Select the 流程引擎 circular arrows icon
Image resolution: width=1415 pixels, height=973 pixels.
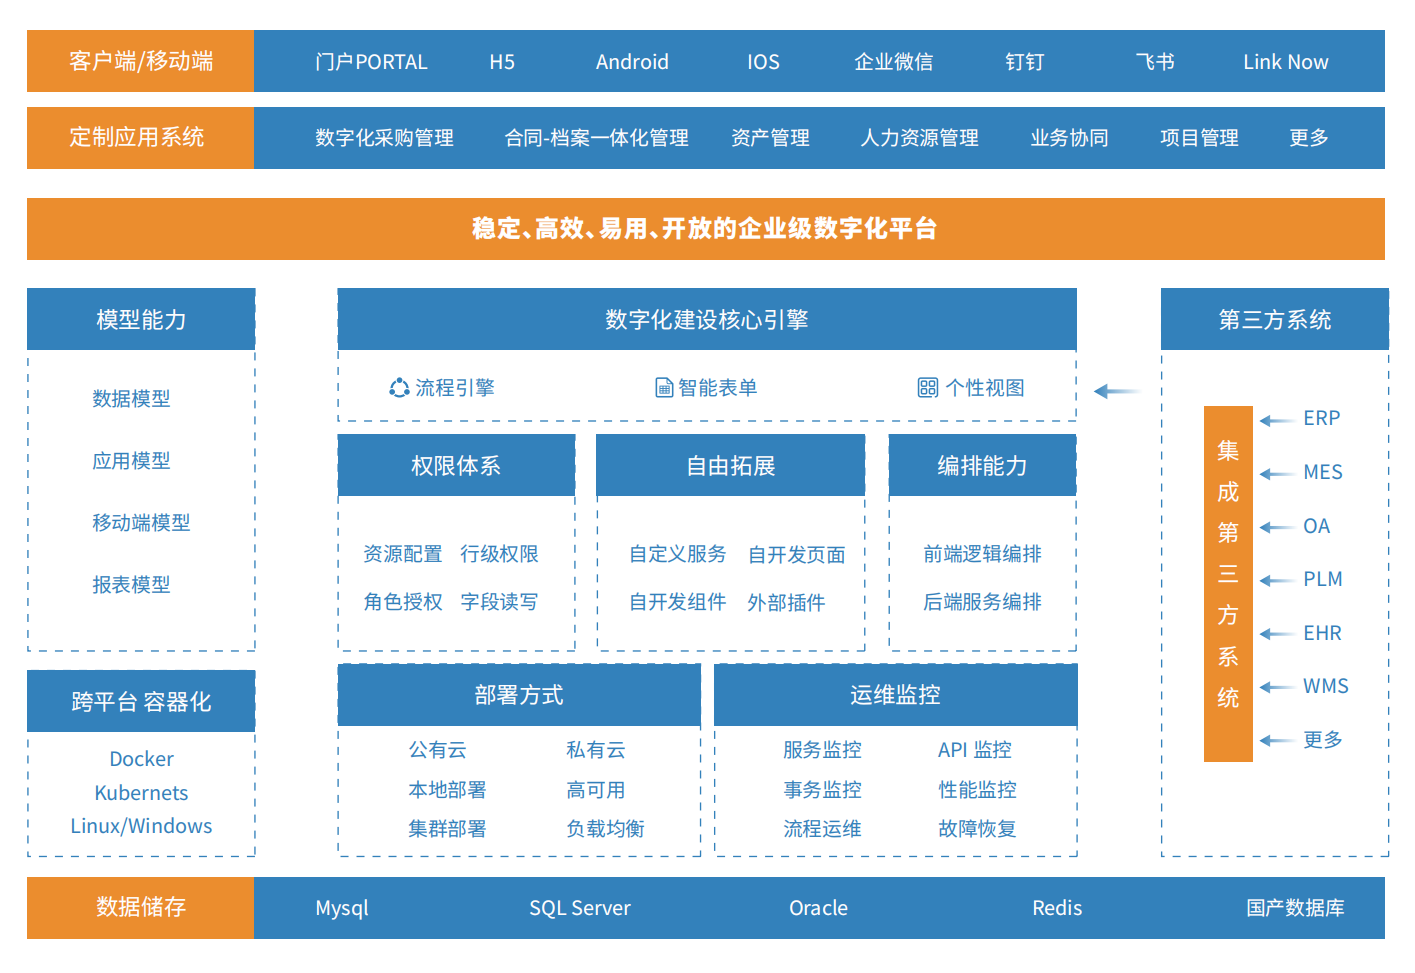398,387
